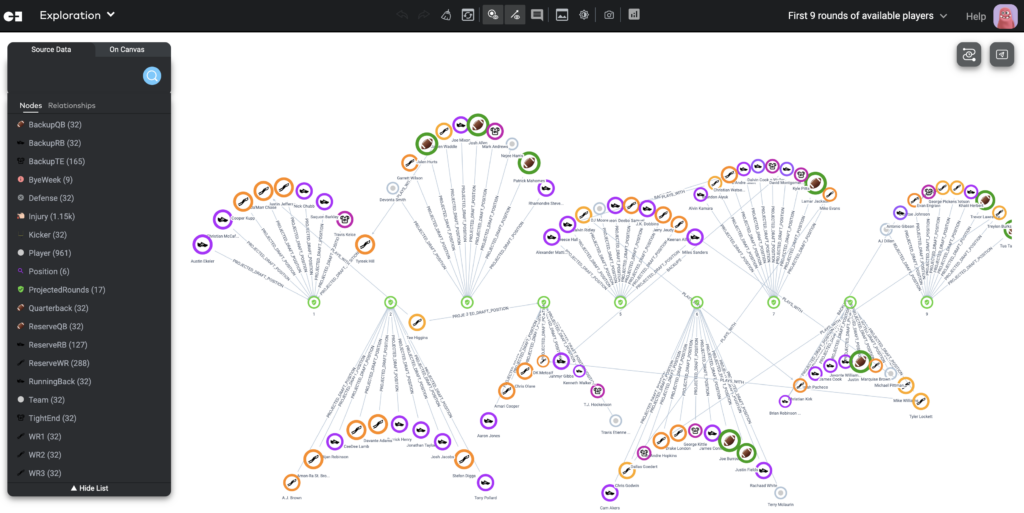The image size is (1024, 513).
Task: Select the Relationships tab
Action: (72, 105)
